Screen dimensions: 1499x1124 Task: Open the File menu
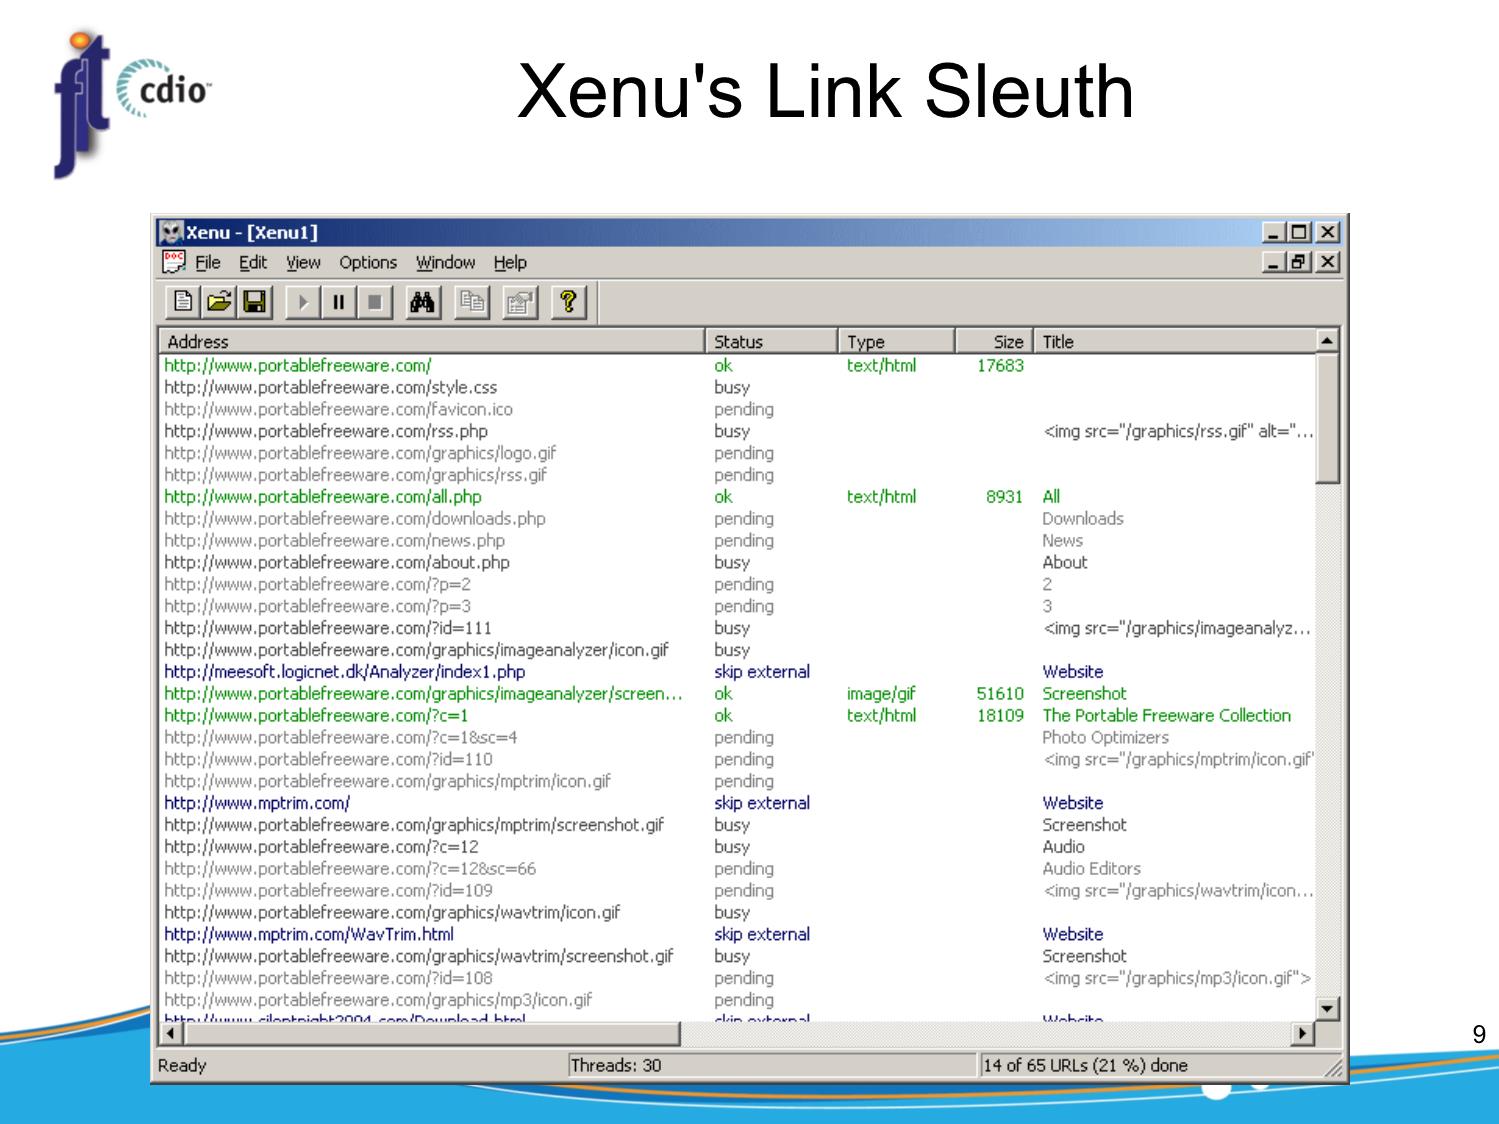[208, 263]
